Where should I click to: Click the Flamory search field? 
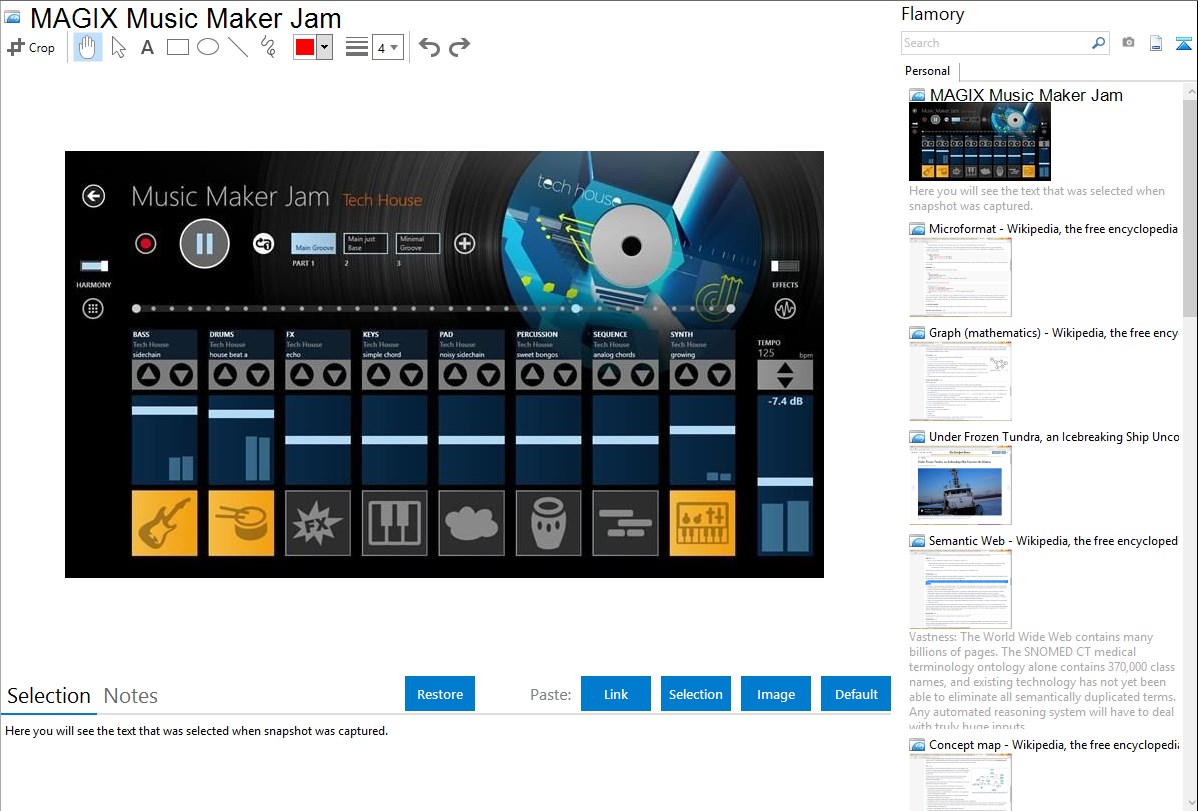tap(996, 43)
